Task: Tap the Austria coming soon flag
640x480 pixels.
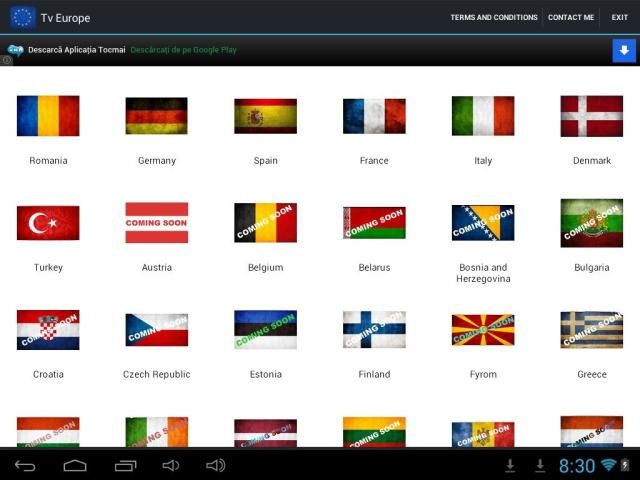Action: [x=156, y=223]
